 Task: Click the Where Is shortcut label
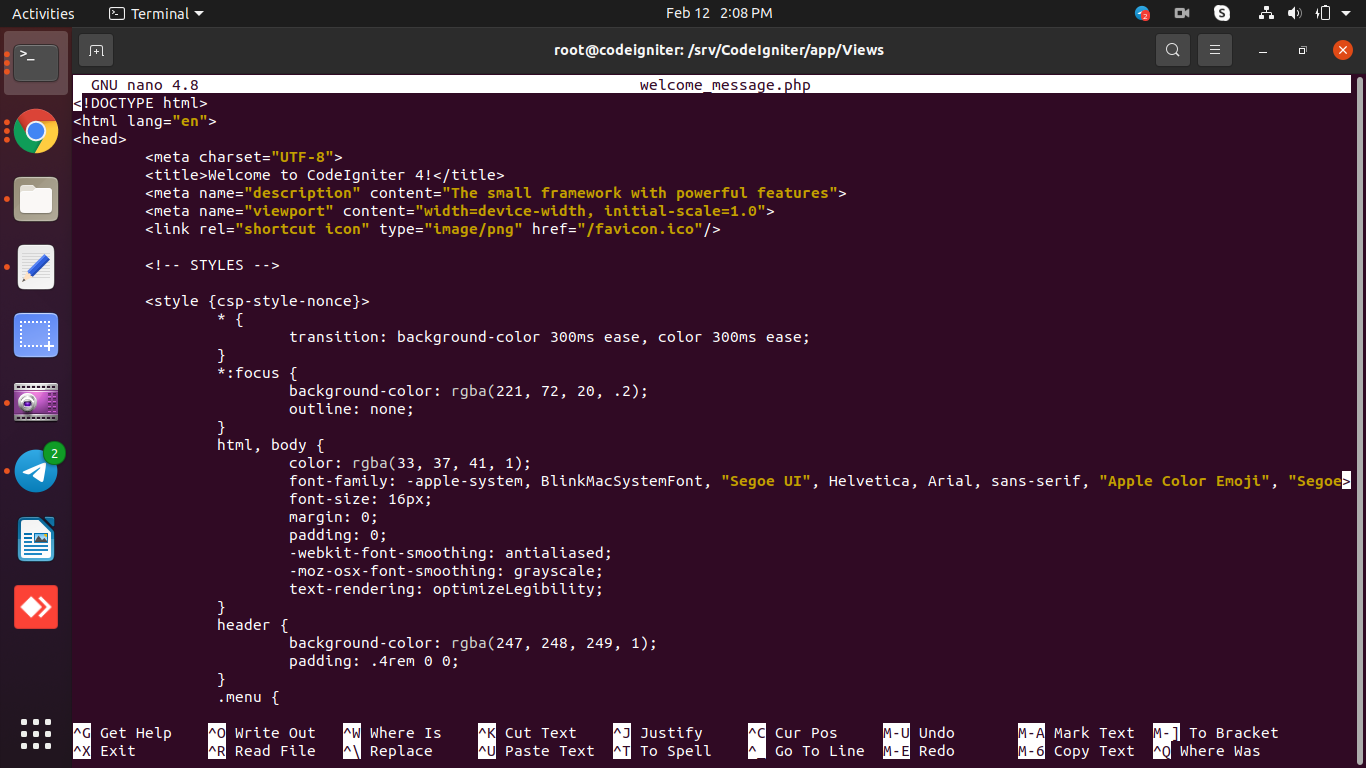406,733
